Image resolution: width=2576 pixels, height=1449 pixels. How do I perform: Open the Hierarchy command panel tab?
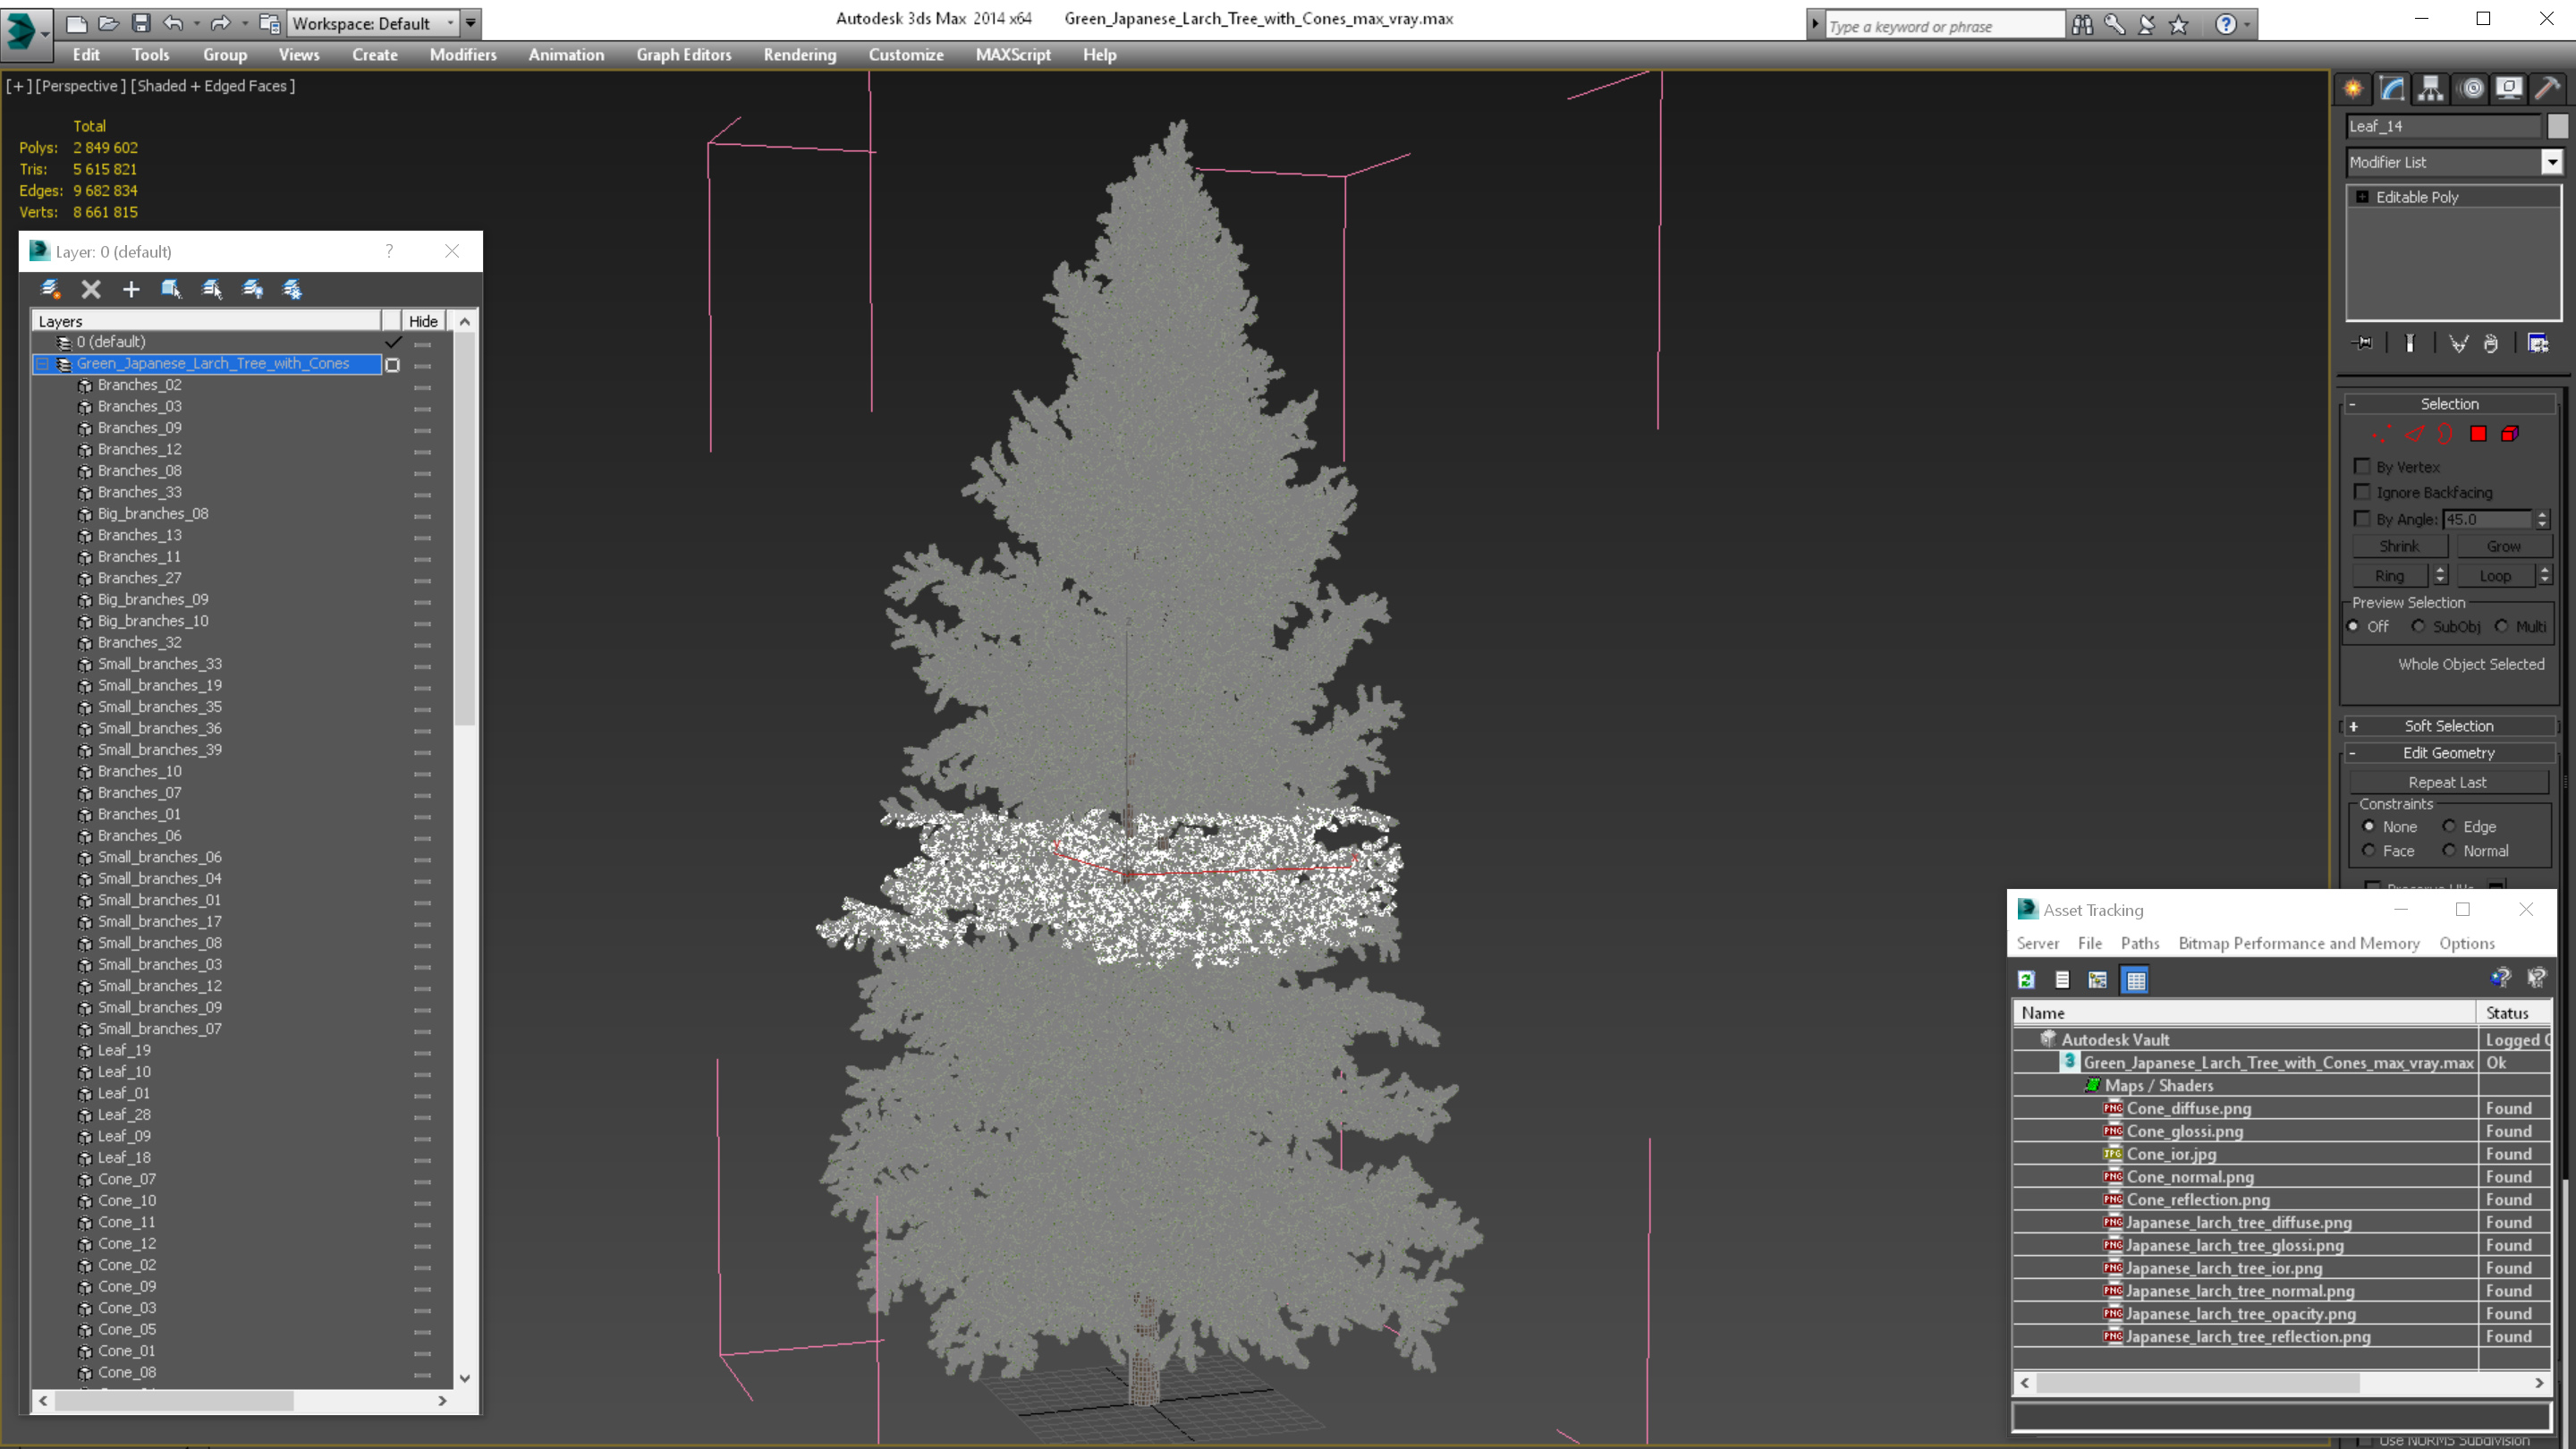[x=2430, y=89]
